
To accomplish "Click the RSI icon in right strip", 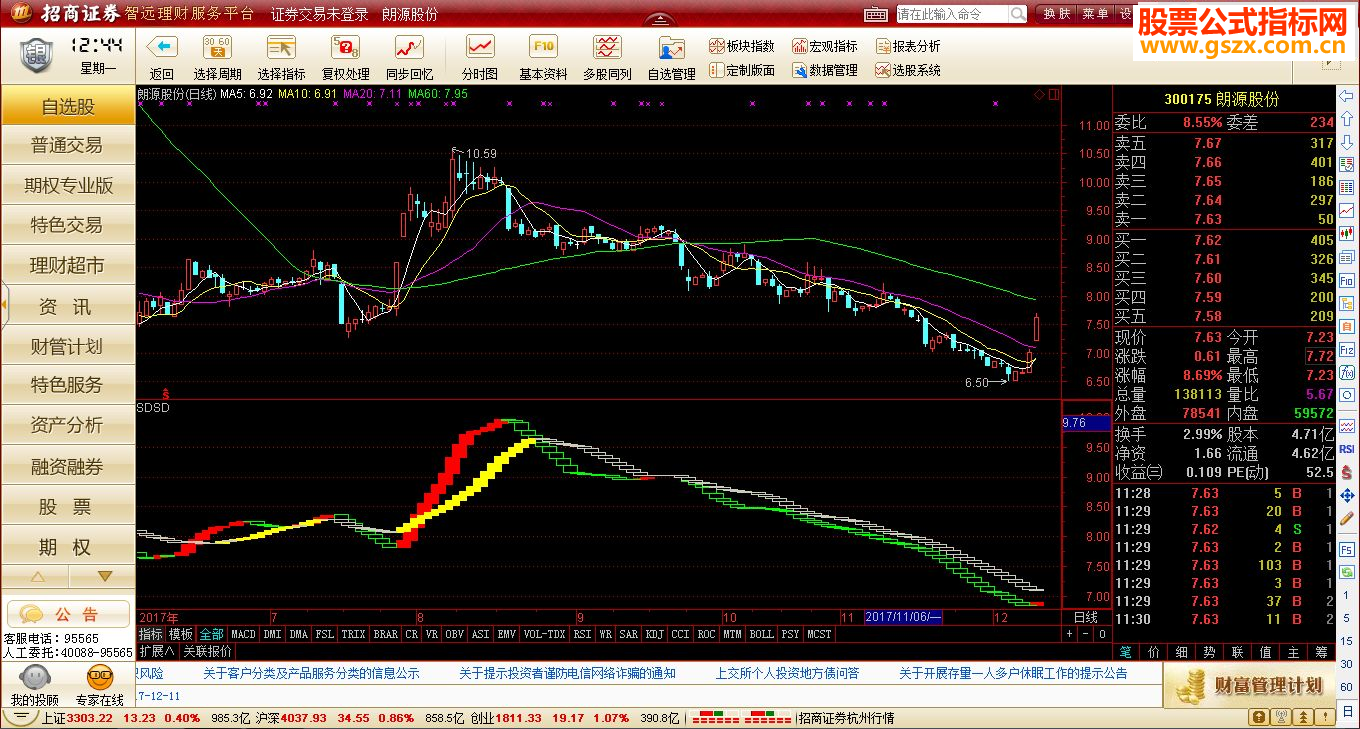I will 1348,450.
